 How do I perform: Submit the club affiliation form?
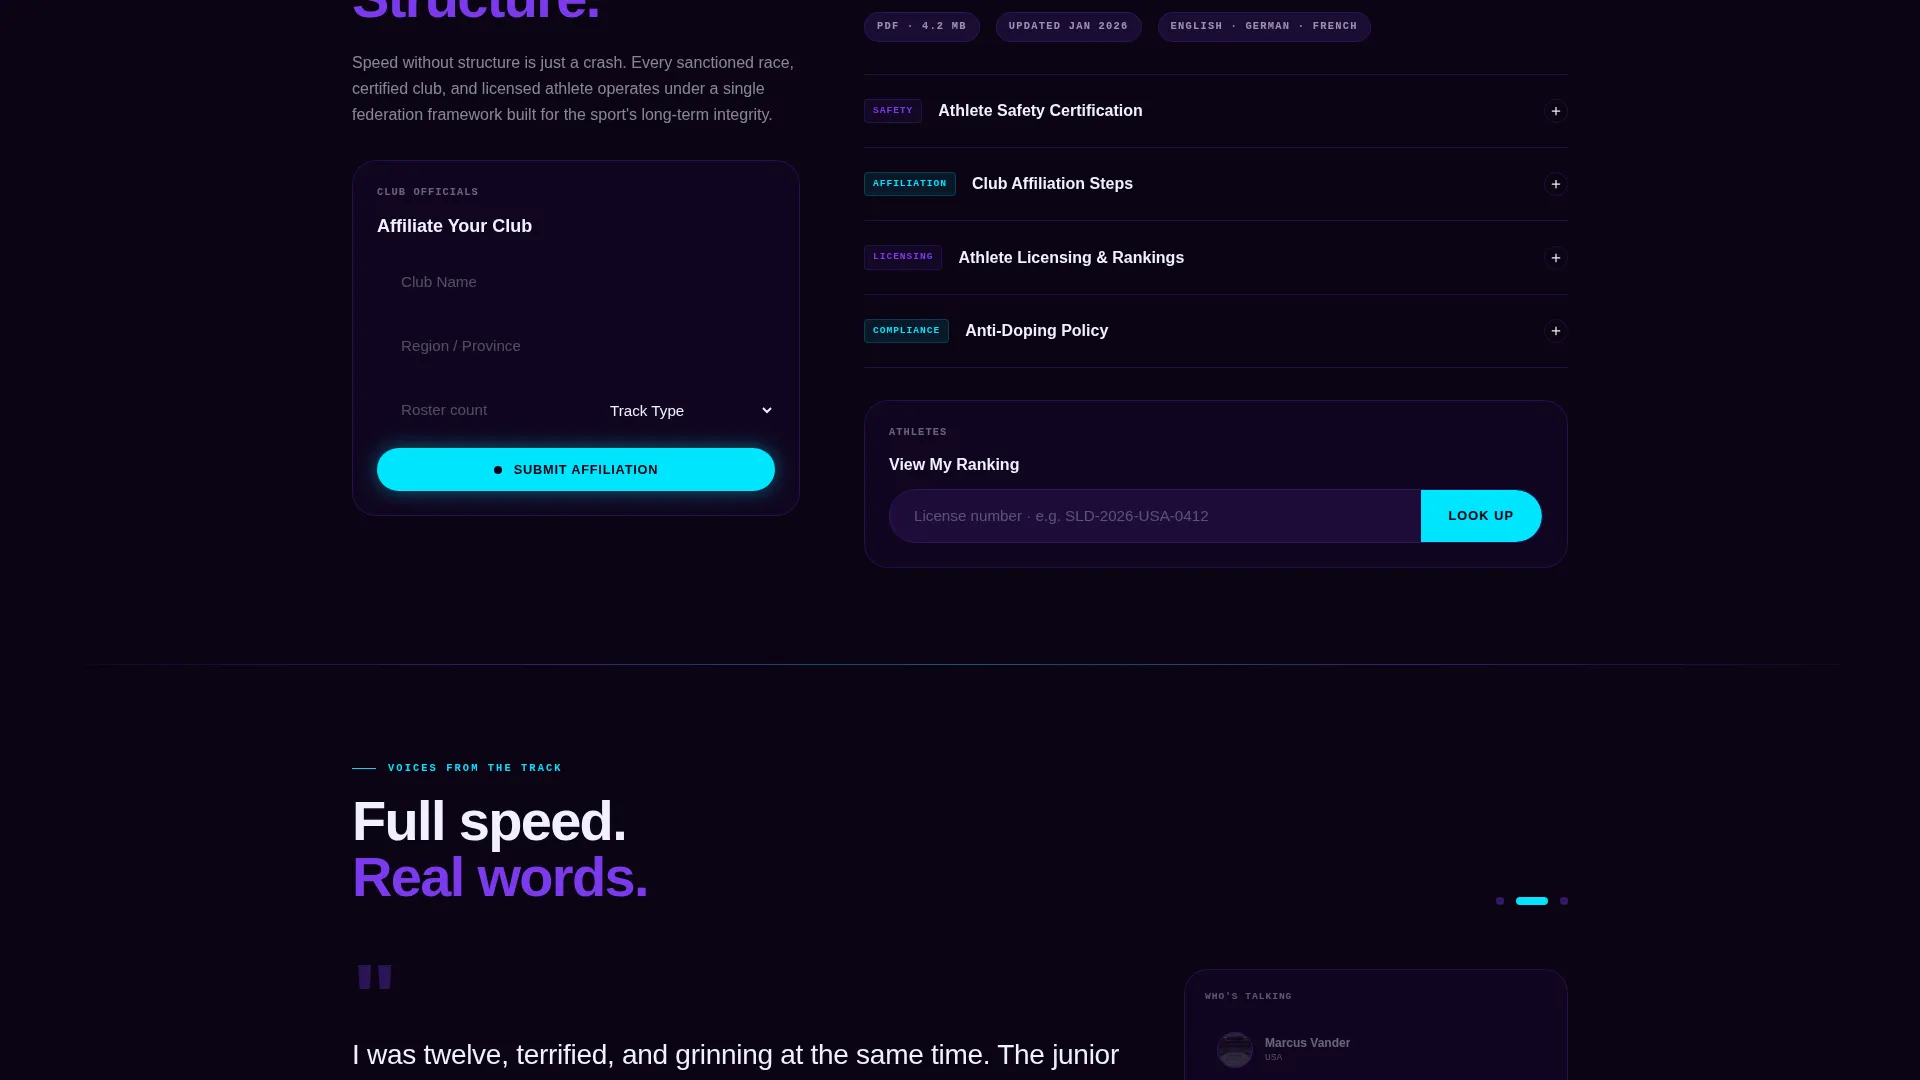pyautogui.click(x=576, y=470)
